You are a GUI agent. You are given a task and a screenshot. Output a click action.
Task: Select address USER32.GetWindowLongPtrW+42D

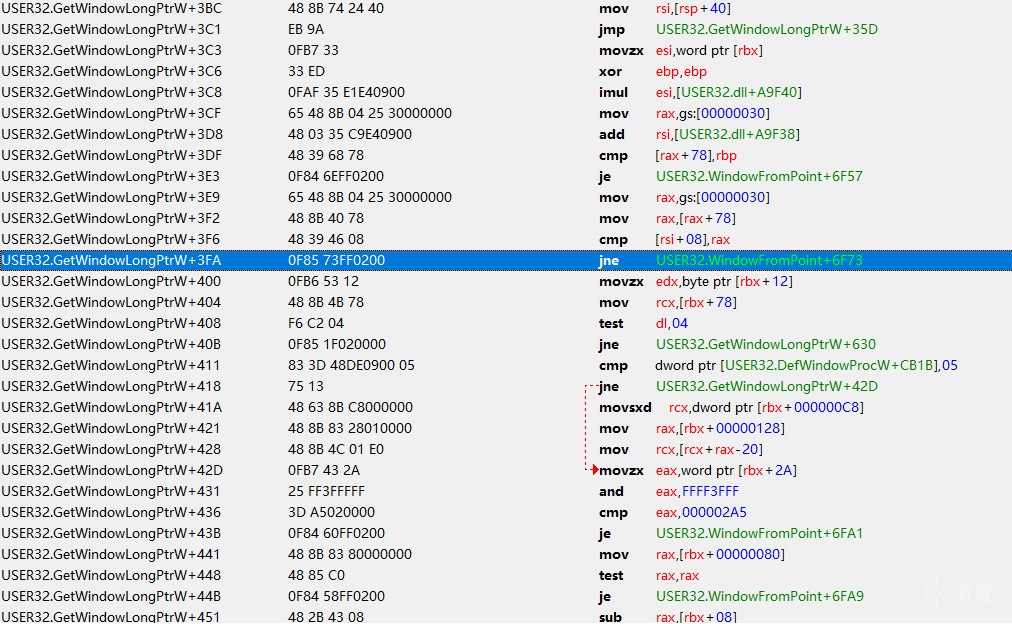[x=112, y=470]
